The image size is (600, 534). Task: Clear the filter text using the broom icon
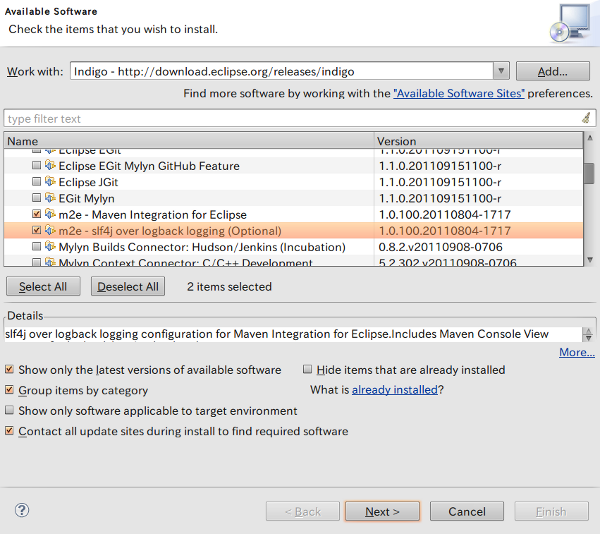point(586,118)
